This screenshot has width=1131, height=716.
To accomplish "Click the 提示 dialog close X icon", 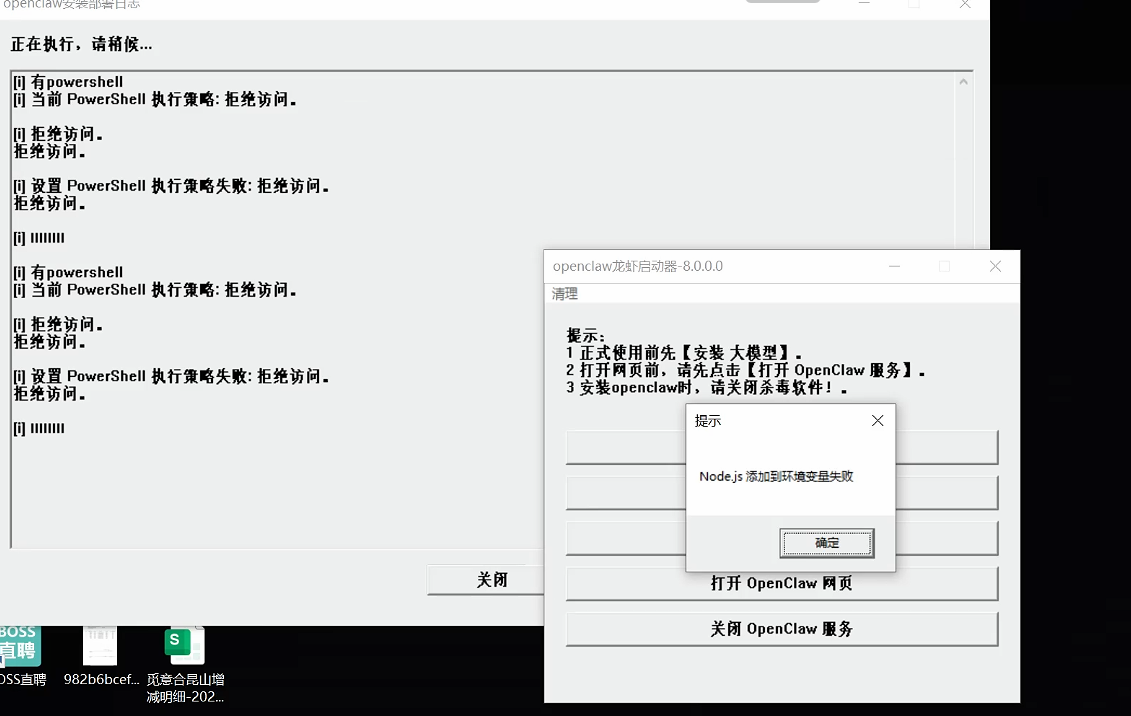I will click(x=877, y=420).
